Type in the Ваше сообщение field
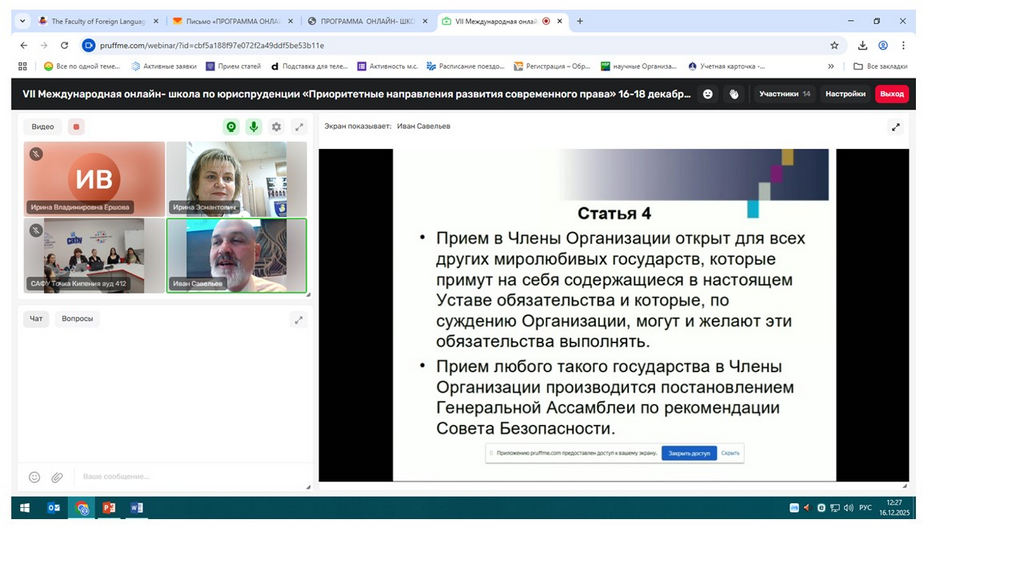 (180, 477)
